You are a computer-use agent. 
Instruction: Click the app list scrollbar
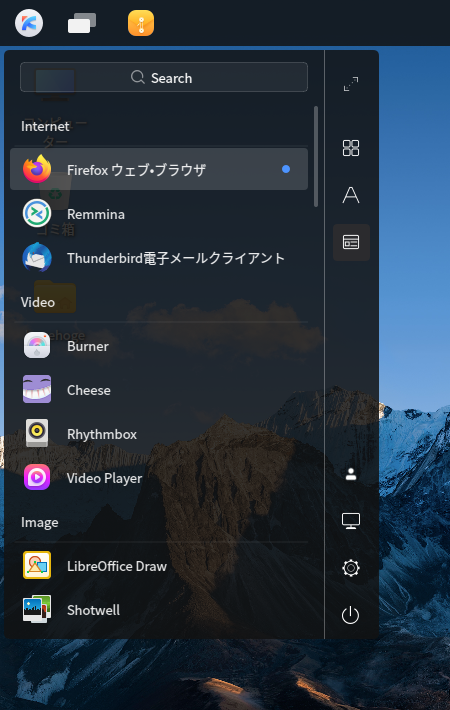pos(316,157)
